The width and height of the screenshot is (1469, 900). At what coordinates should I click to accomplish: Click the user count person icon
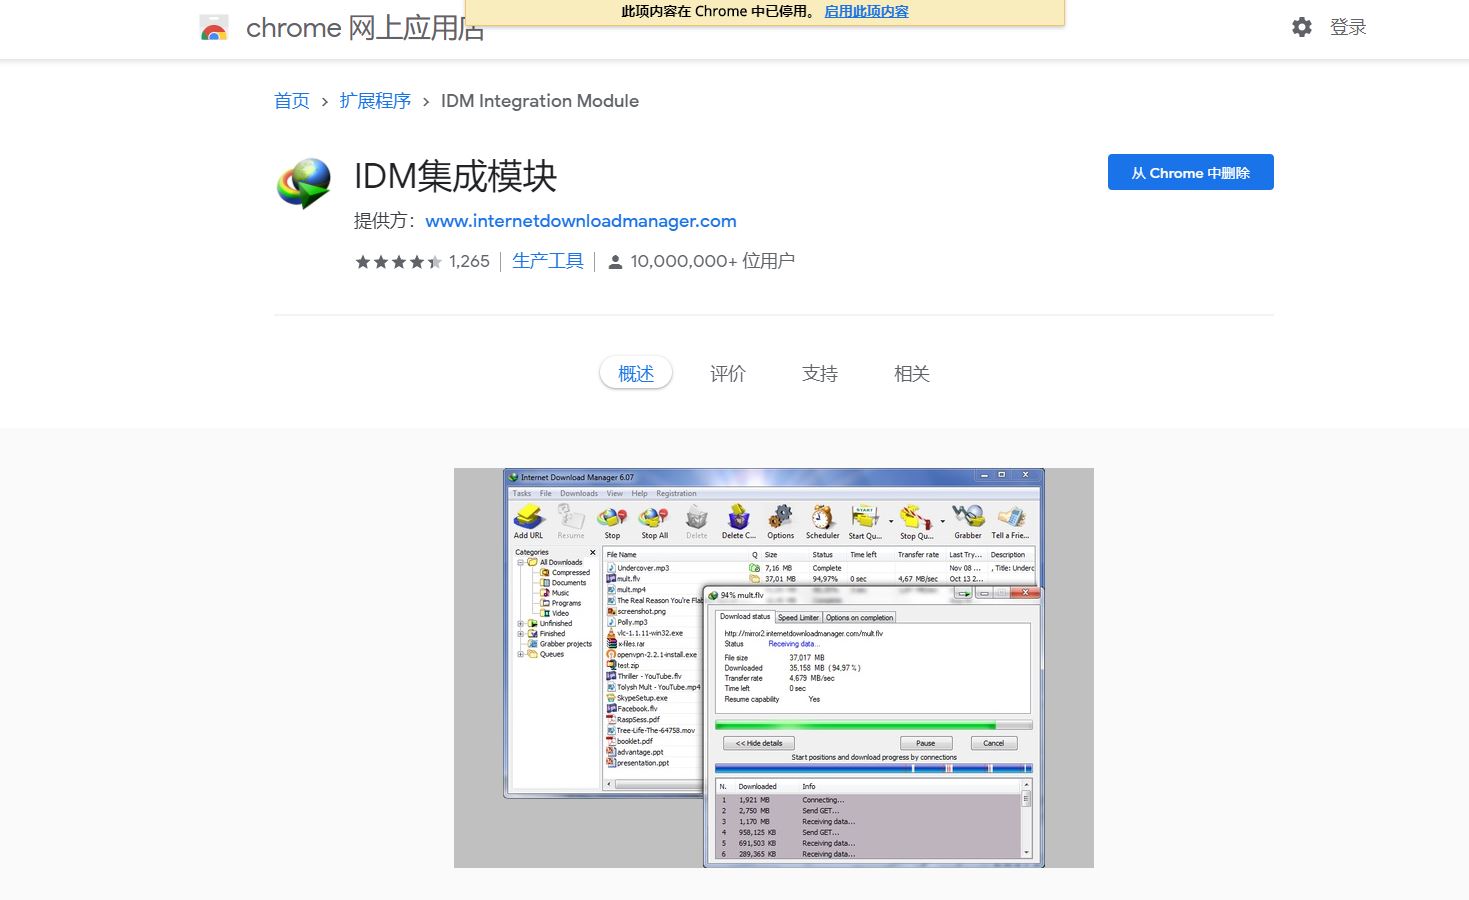615,262
